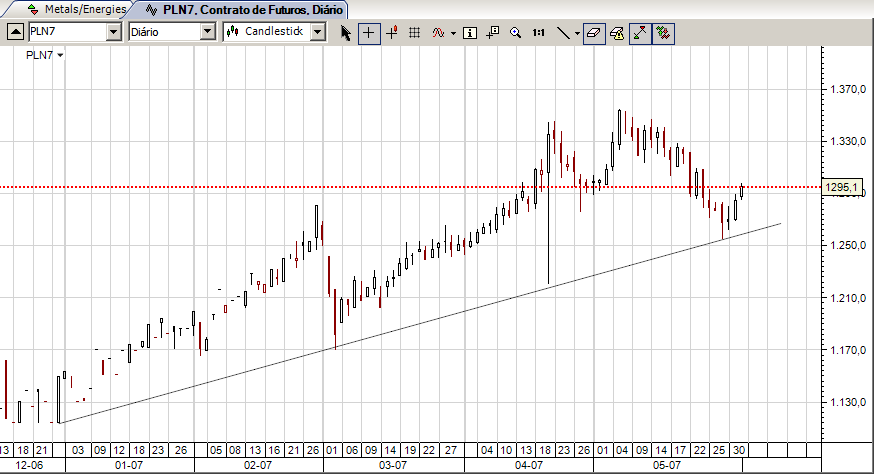The width and height of the screenshot is (874, 474).
Task: Click the 12-06 month label
Action: [29, 465]
